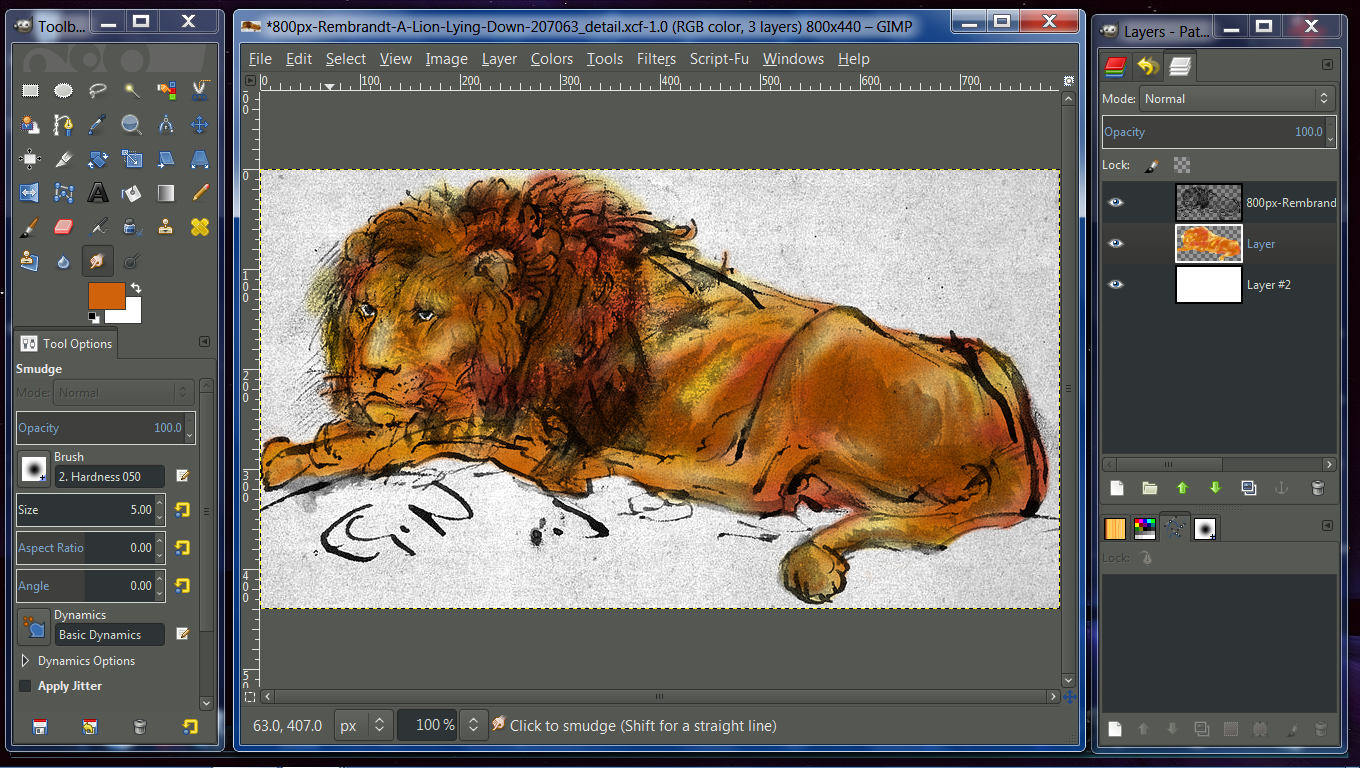Select the Text tool
The image size is (1360, 768).
click(x=98, y=192)
